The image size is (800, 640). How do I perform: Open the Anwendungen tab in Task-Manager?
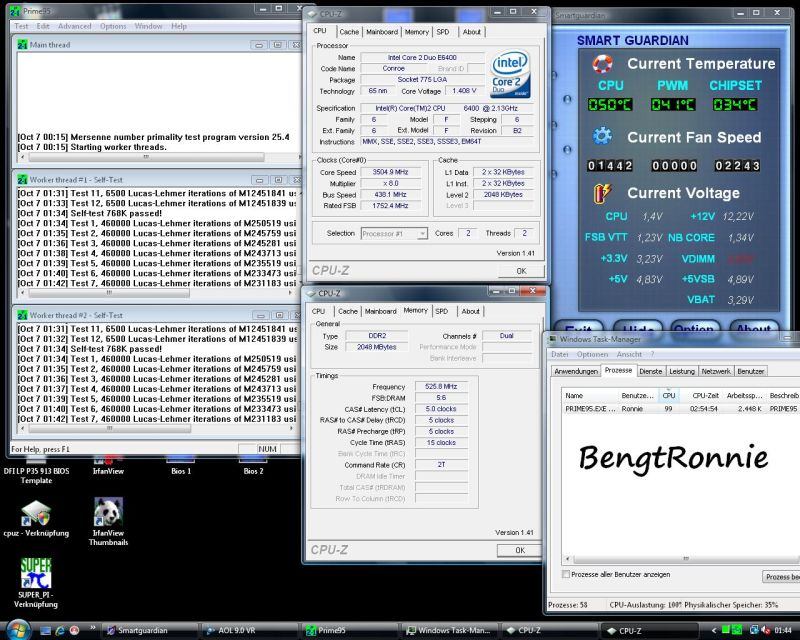pos(576,371)
